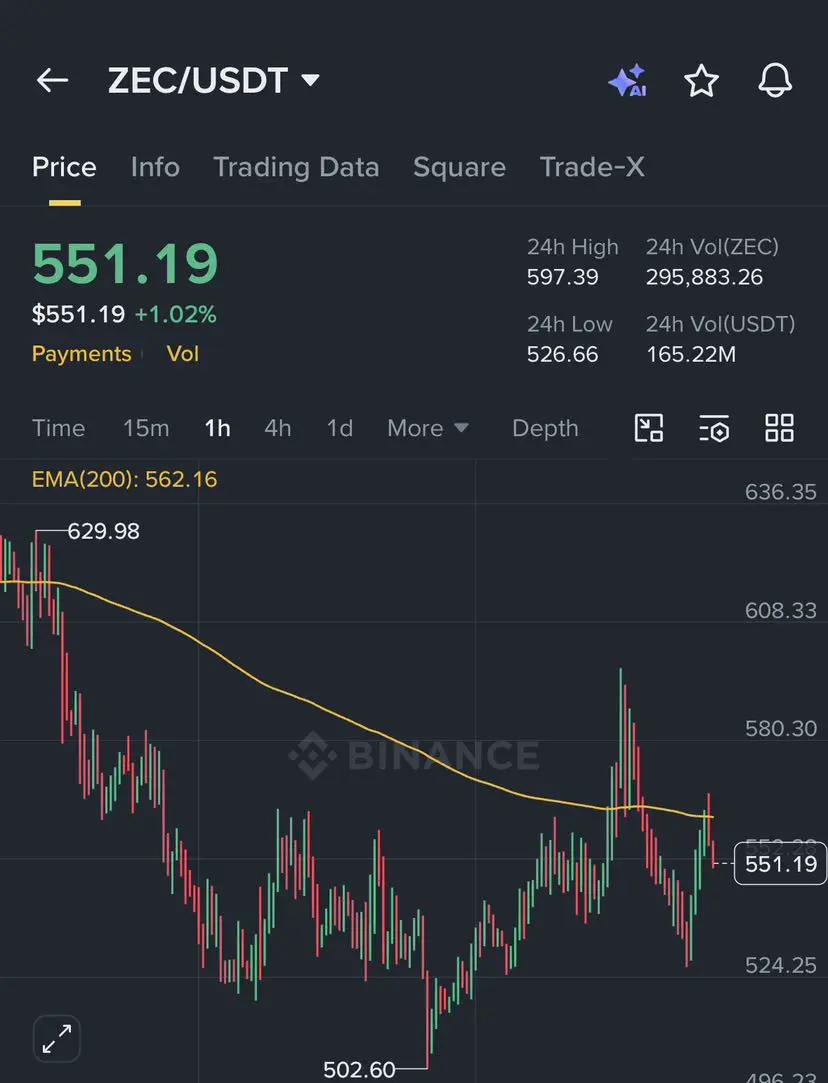Tap the current price tag 551.19 on axis
This screenshot has width=828, height=1083.
pos(780,863)
